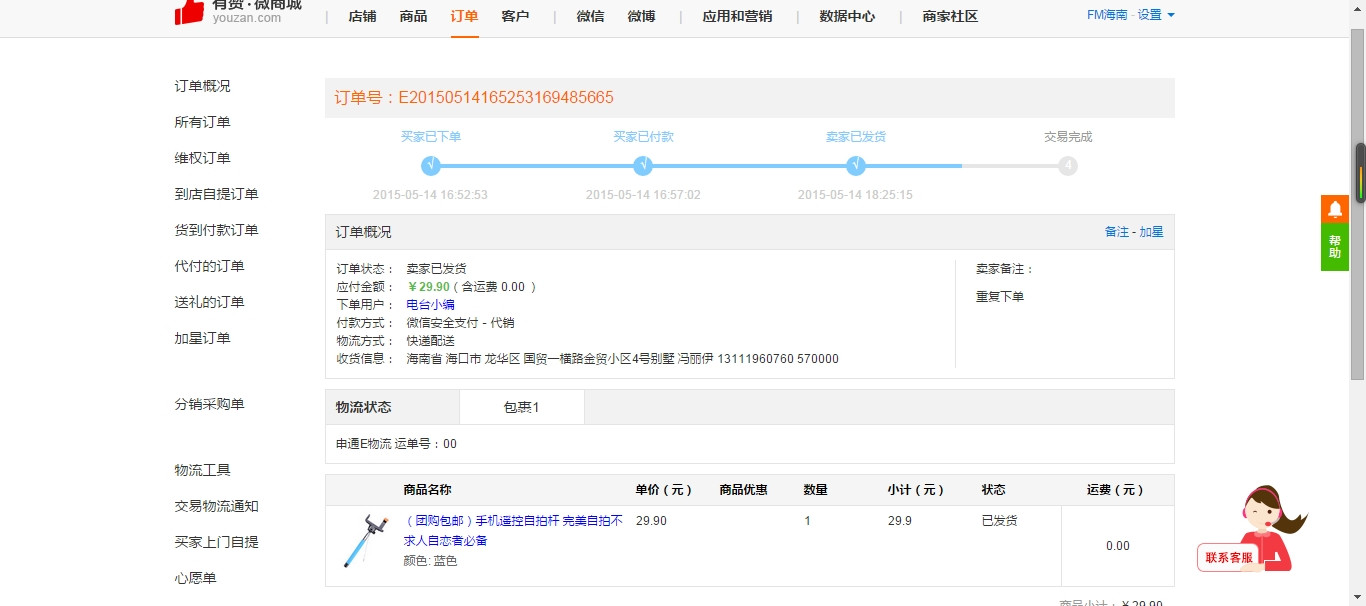Screen dimensions: 1366x606
Task: Click the 申通E物流 运单号 text
Action: click(396, 444)
